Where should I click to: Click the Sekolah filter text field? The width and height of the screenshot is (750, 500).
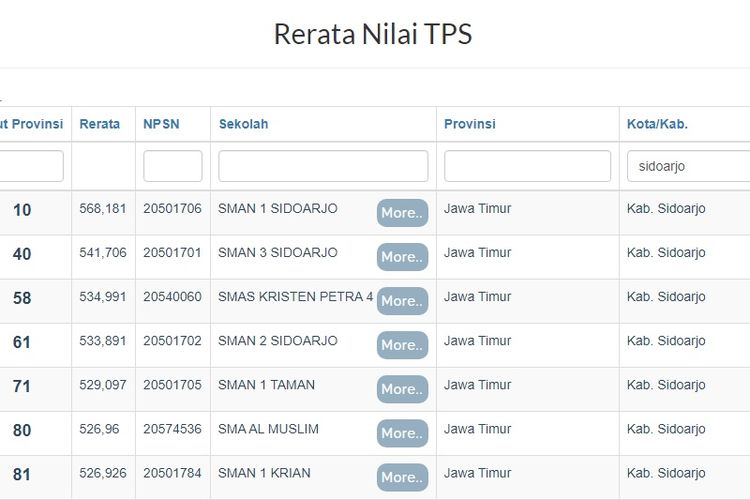[x=323, y=166]
